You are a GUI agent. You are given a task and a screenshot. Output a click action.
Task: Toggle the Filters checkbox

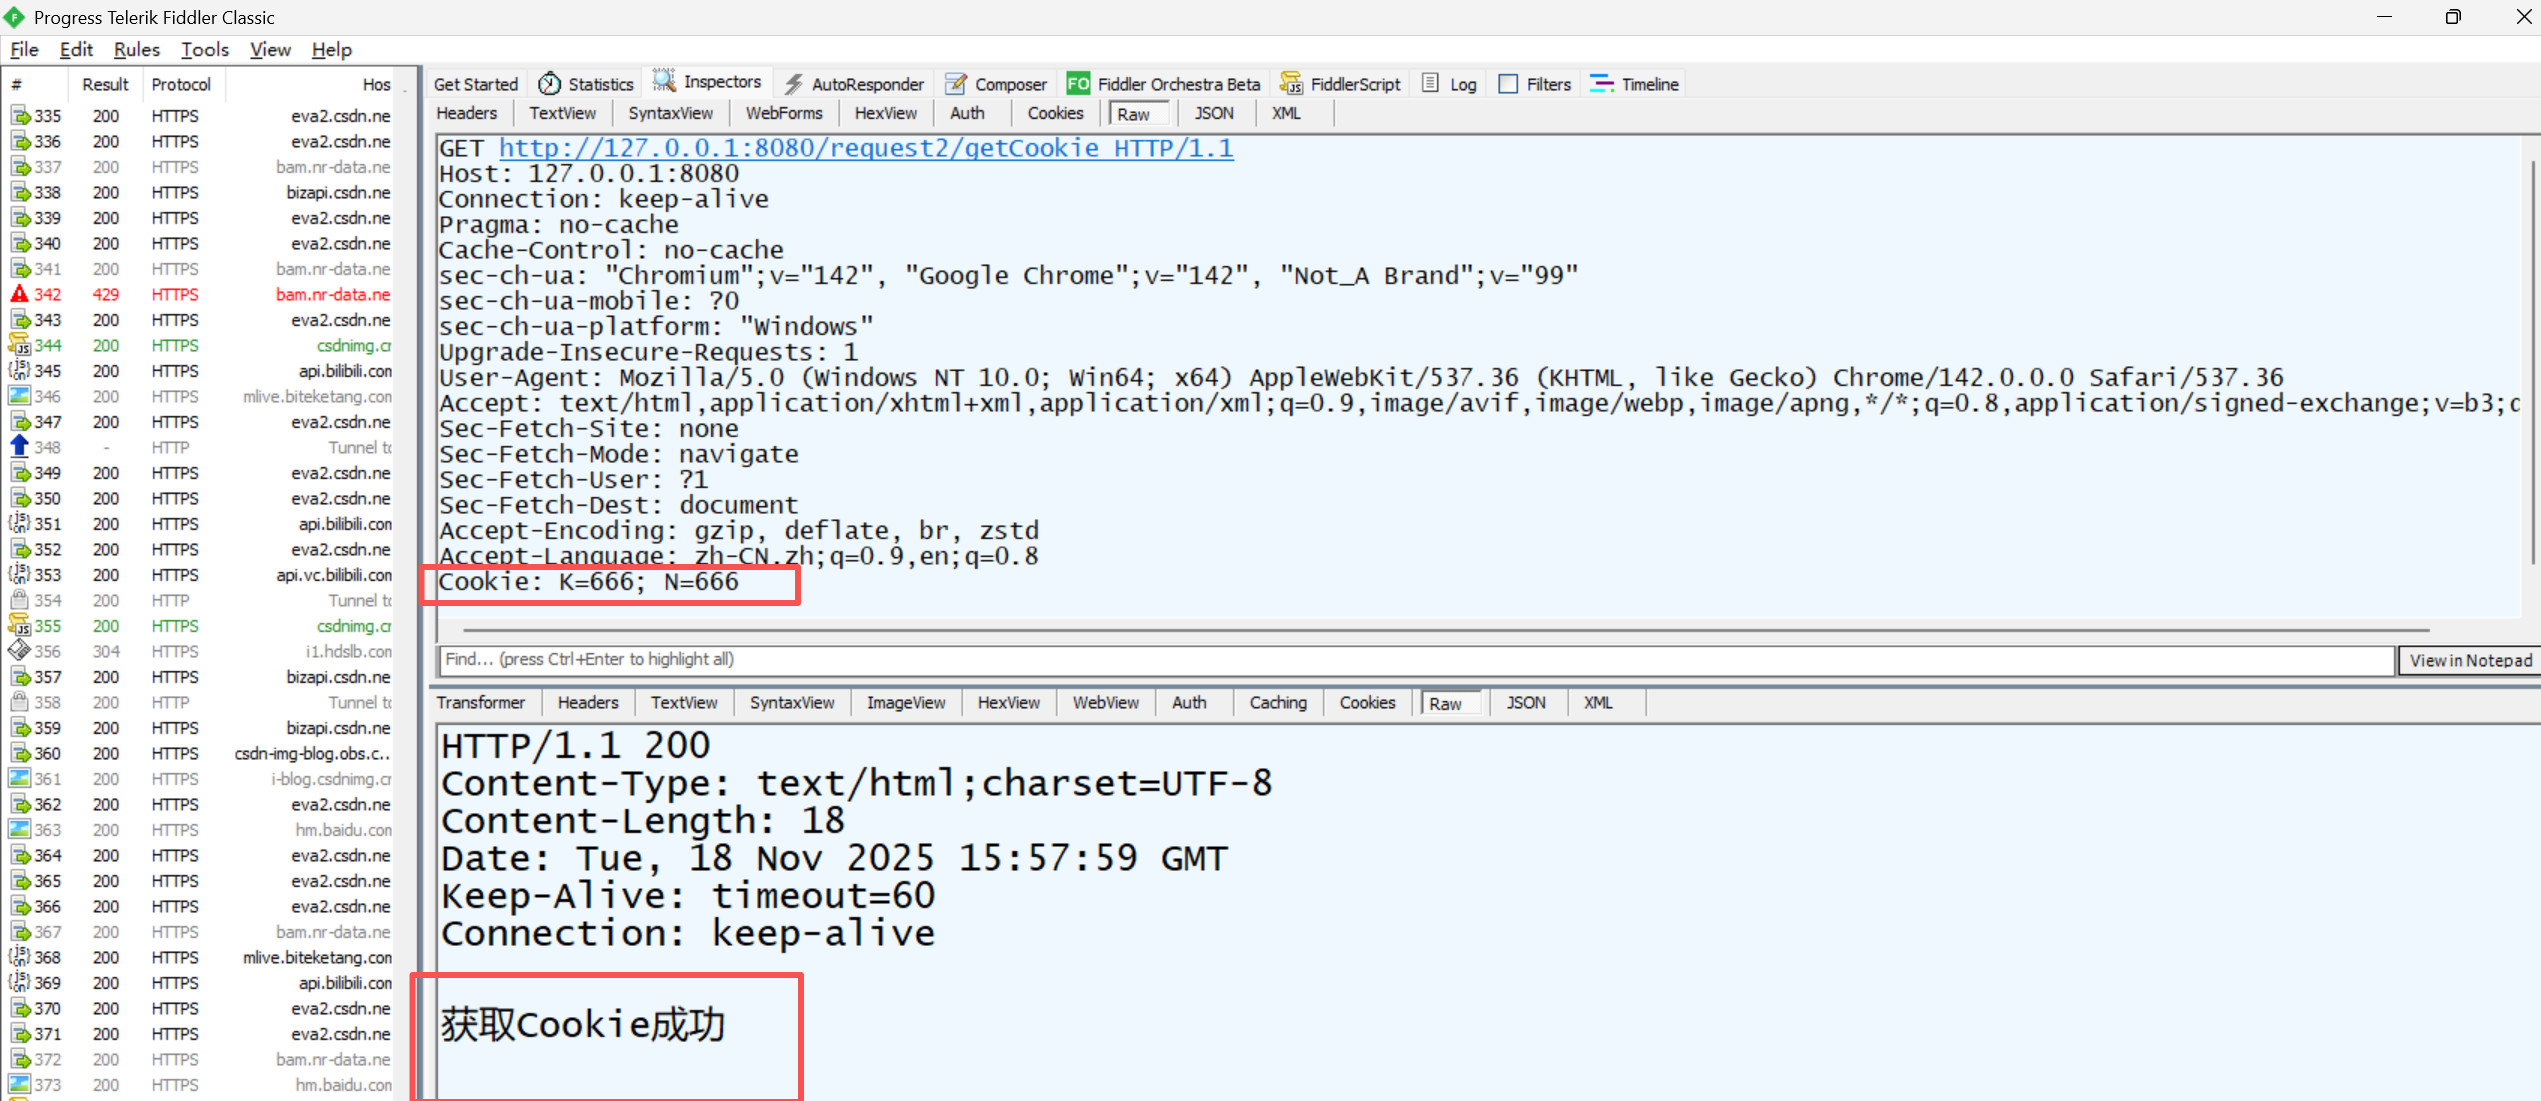point(1508,84)
